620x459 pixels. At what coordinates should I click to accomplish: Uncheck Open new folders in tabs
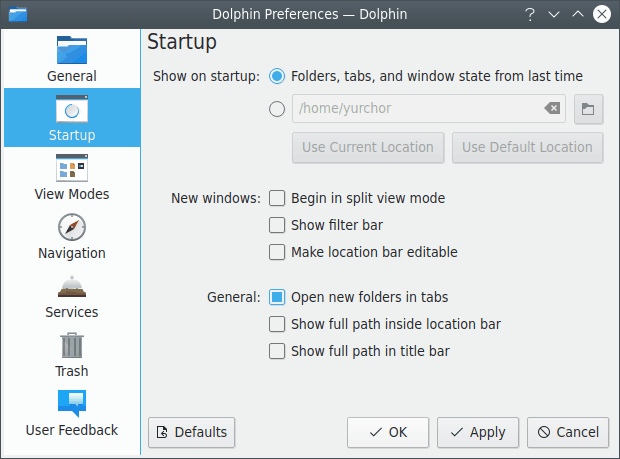[x=277, y=297]
